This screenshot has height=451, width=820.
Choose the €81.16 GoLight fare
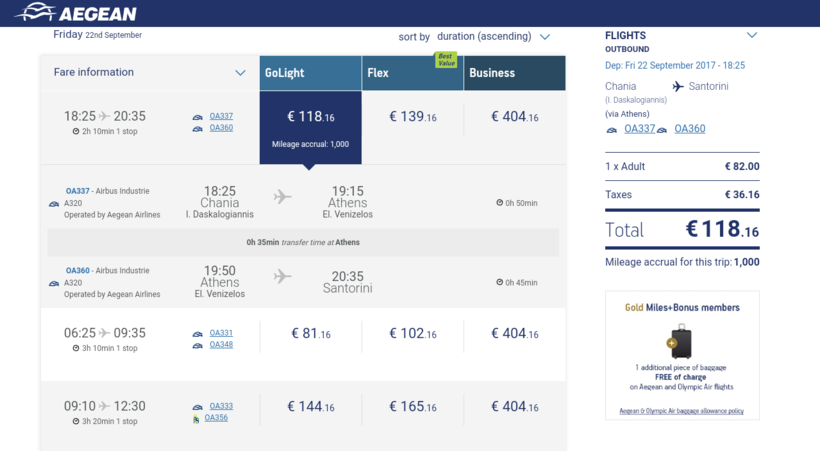coord(310,334)
